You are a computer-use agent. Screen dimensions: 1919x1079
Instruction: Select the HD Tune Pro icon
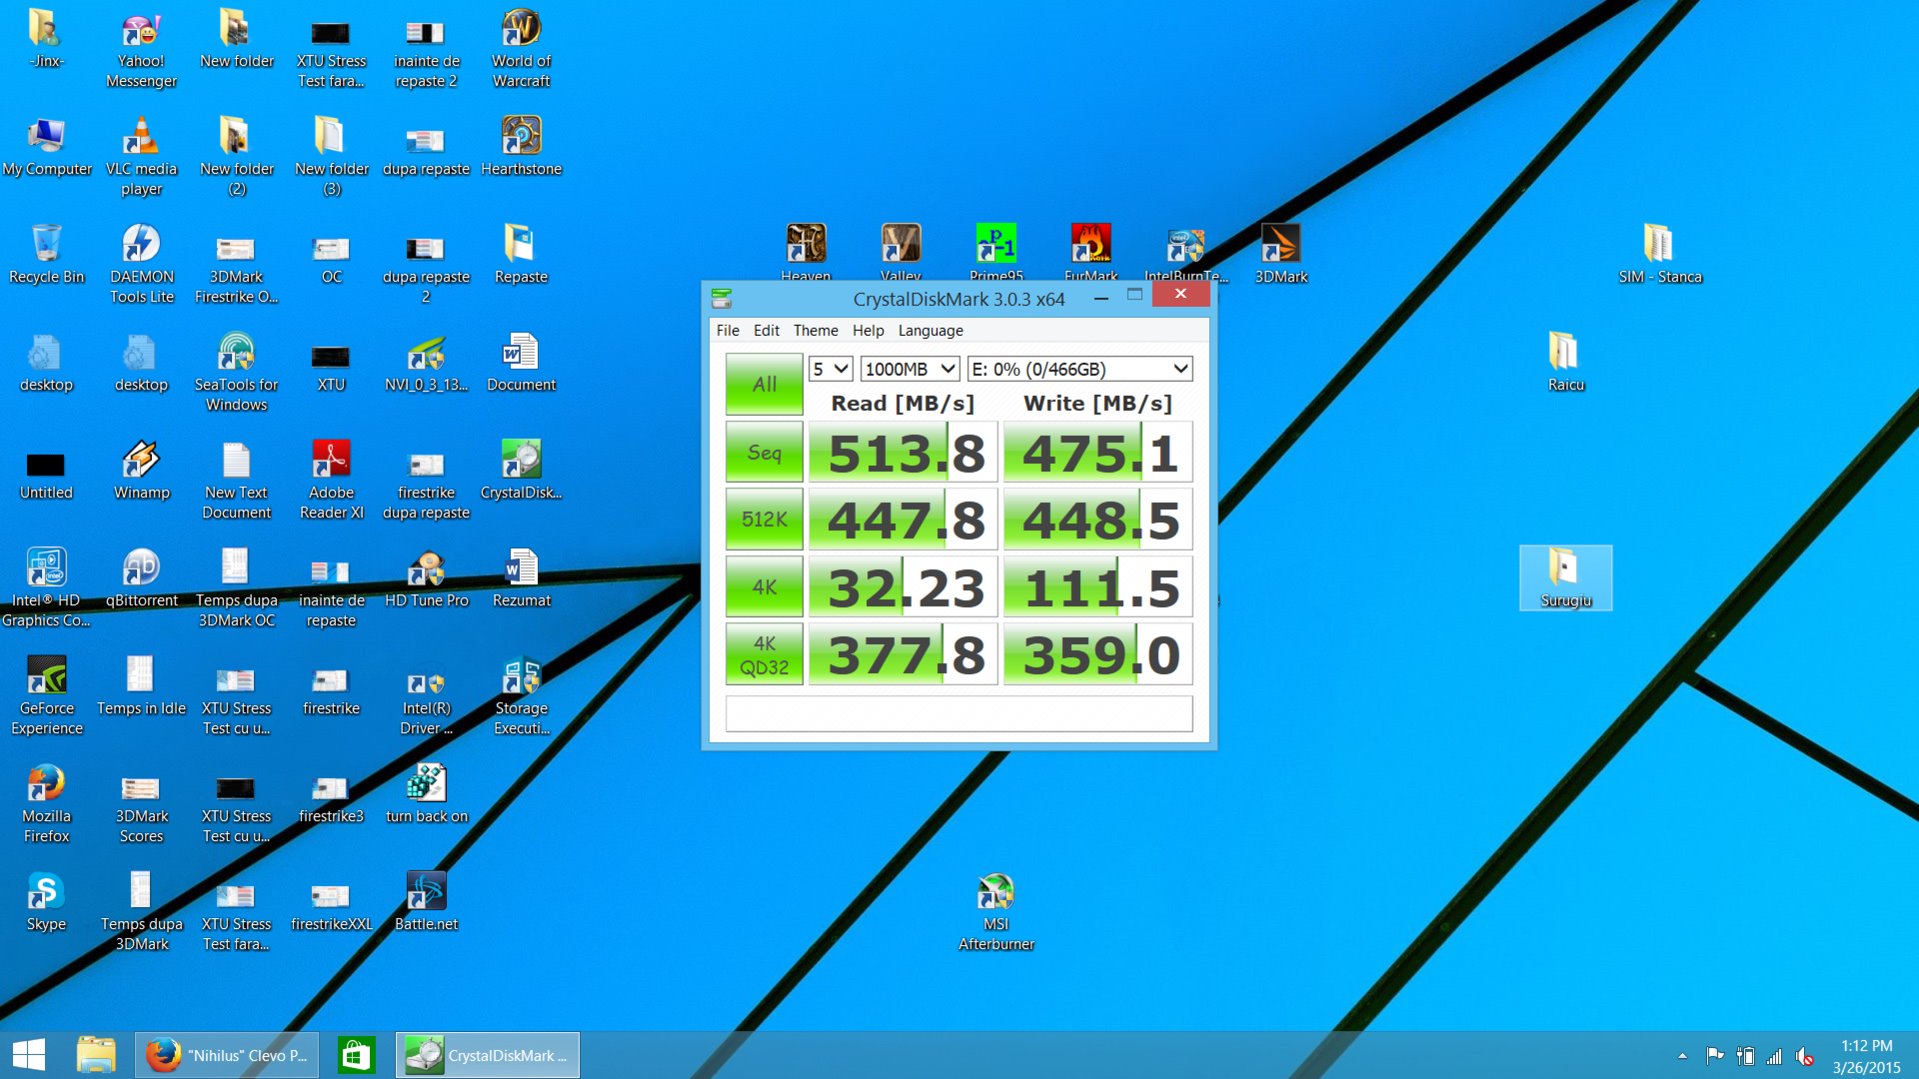(426, 579)
